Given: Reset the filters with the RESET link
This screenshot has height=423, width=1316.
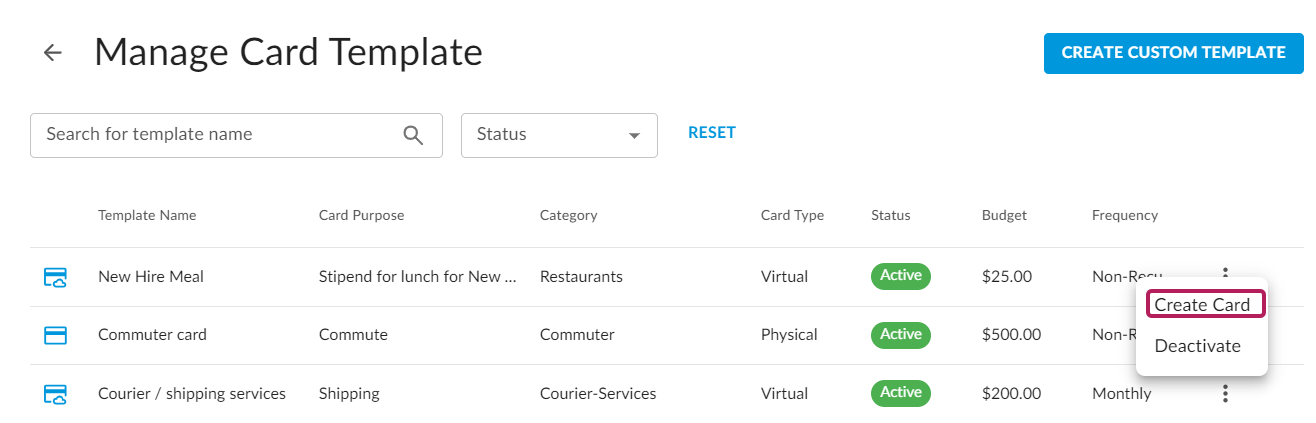Looking at the screenshot, I should click(711, 133).
